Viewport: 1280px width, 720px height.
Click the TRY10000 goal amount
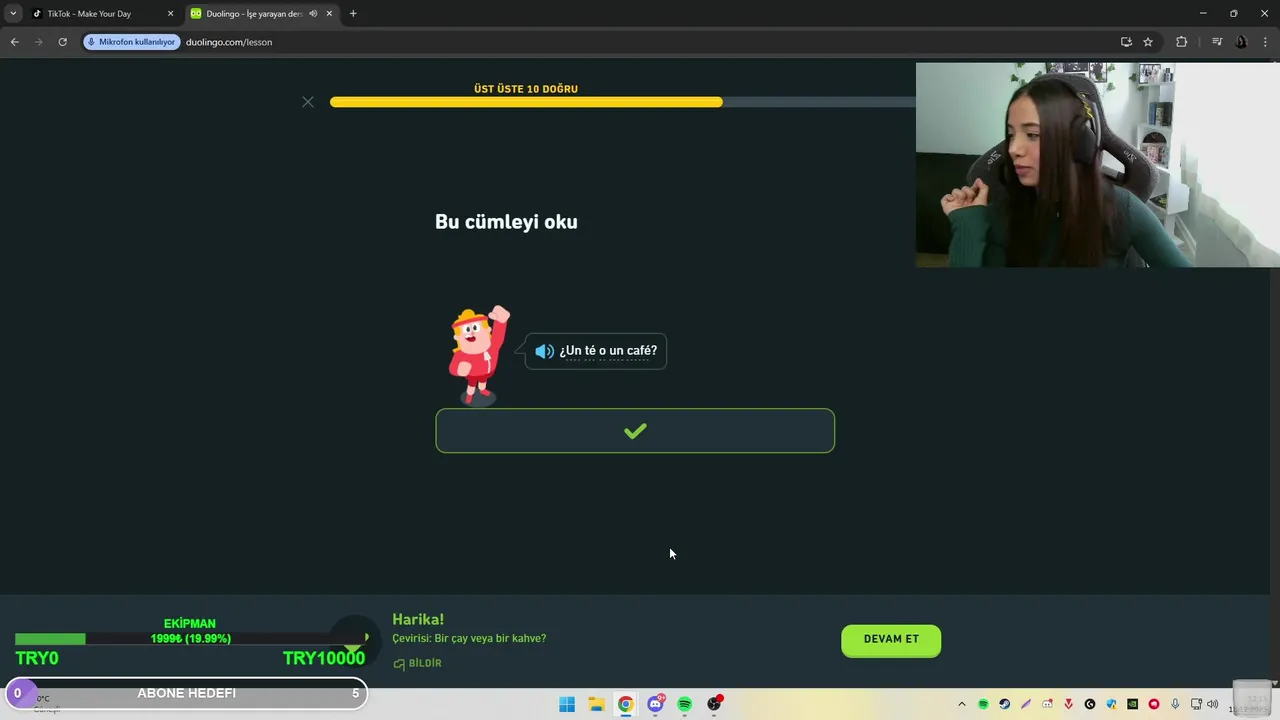(324, 658)
